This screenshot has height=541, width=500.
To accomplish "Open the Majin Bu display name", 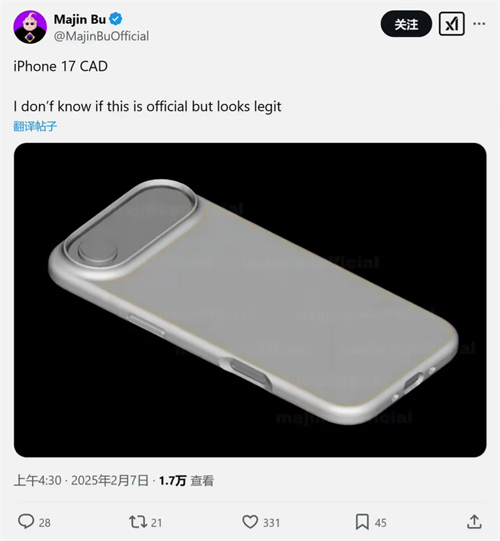I will pos(80,19).
